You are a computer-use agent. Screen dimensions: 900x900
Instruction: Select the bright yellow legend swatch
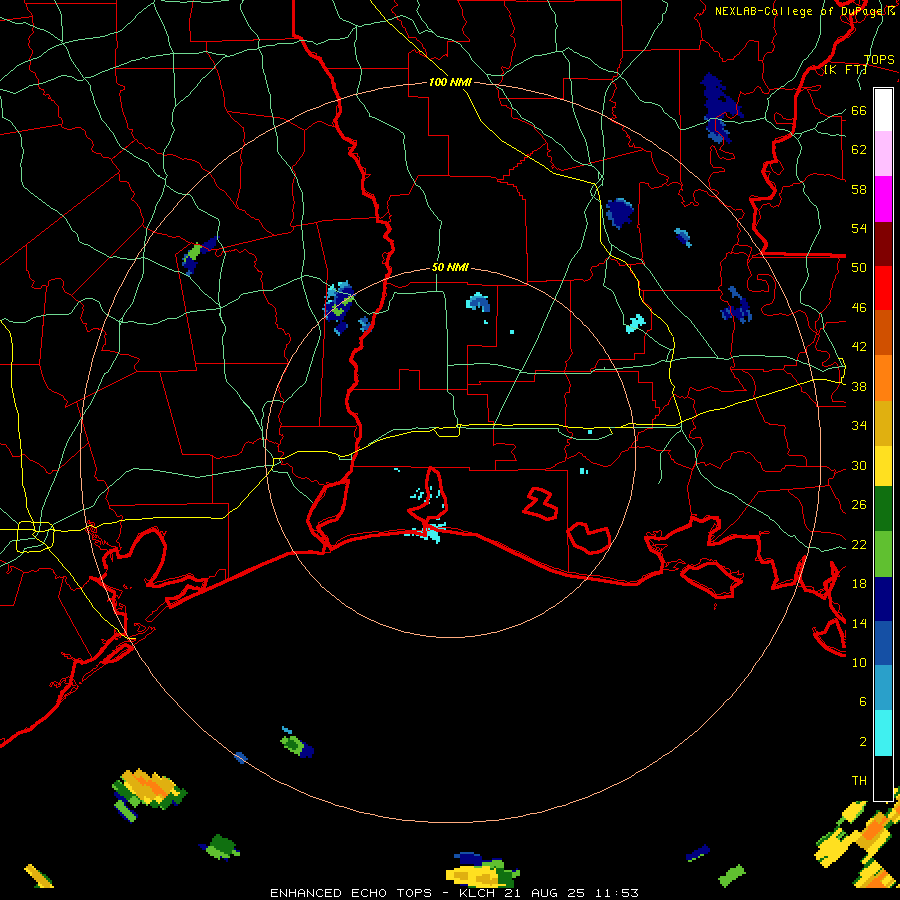883,466
